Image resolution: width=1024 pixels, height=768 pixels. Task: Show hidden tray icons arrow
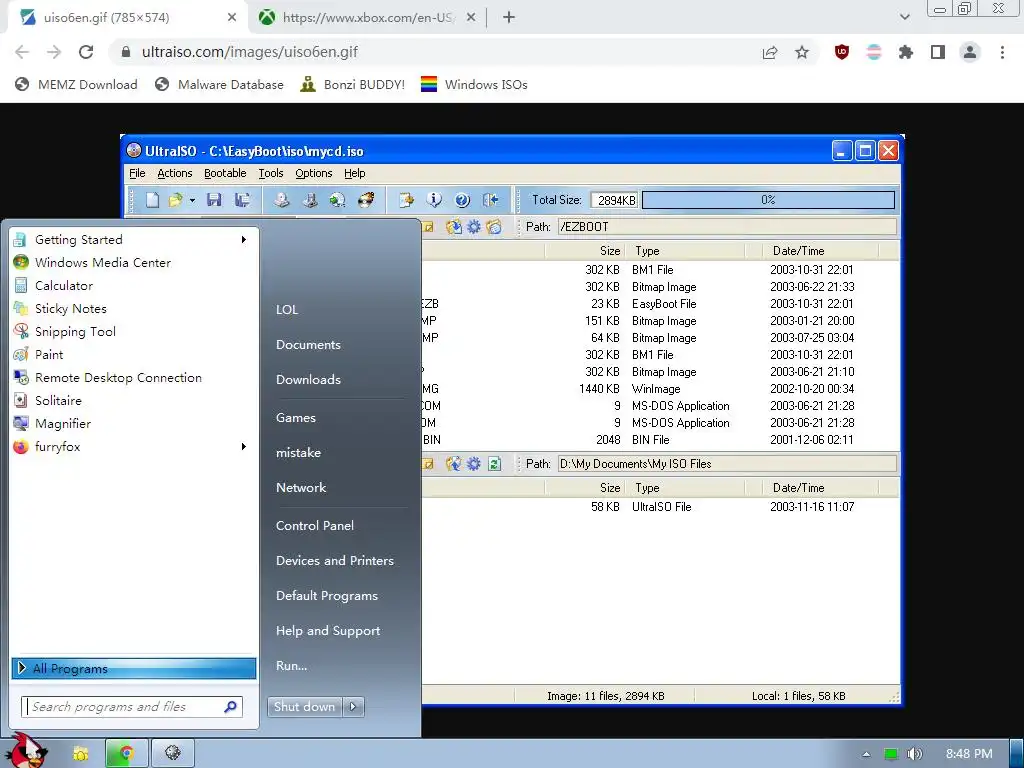[866, 754]
